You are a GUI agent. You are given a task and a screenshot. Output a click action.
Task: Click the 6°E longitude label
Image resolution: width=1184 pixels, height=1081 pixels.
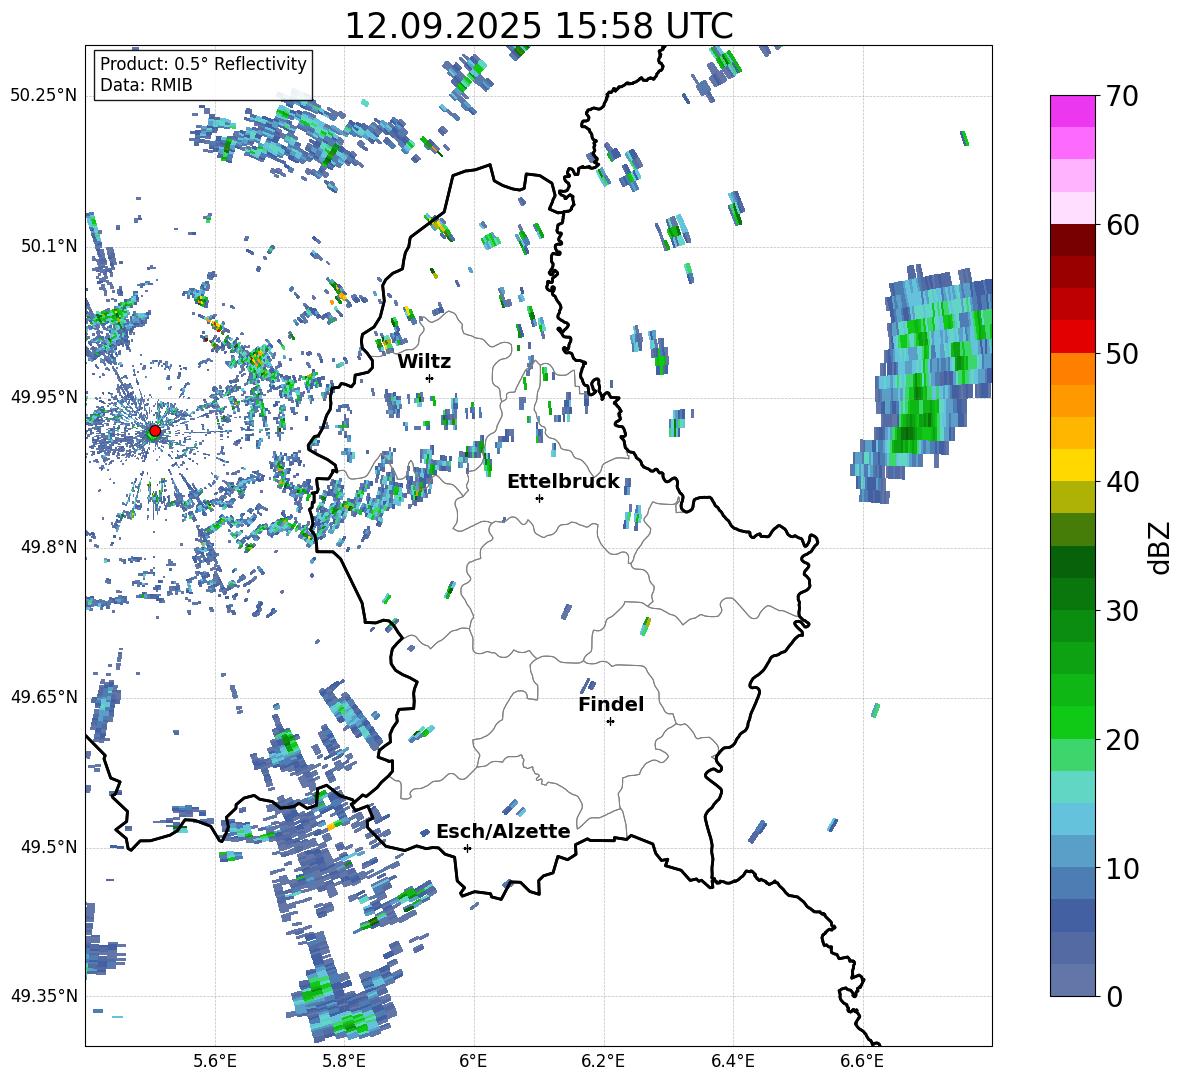473,1061
